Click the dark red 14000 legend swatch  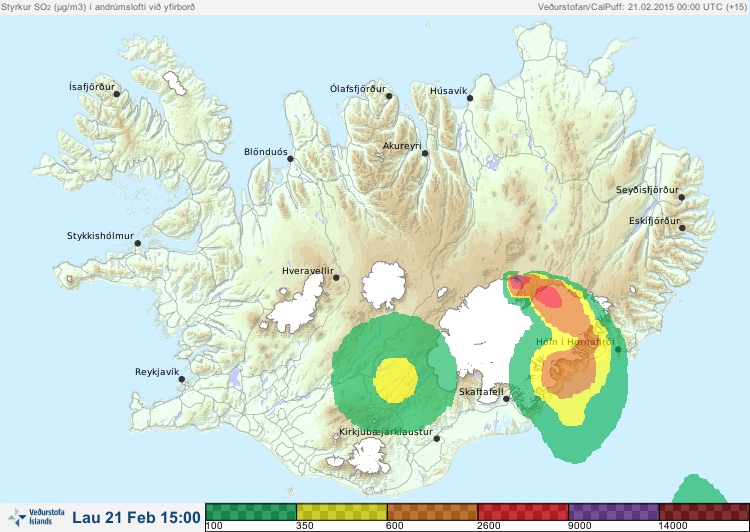coord(704,512)
